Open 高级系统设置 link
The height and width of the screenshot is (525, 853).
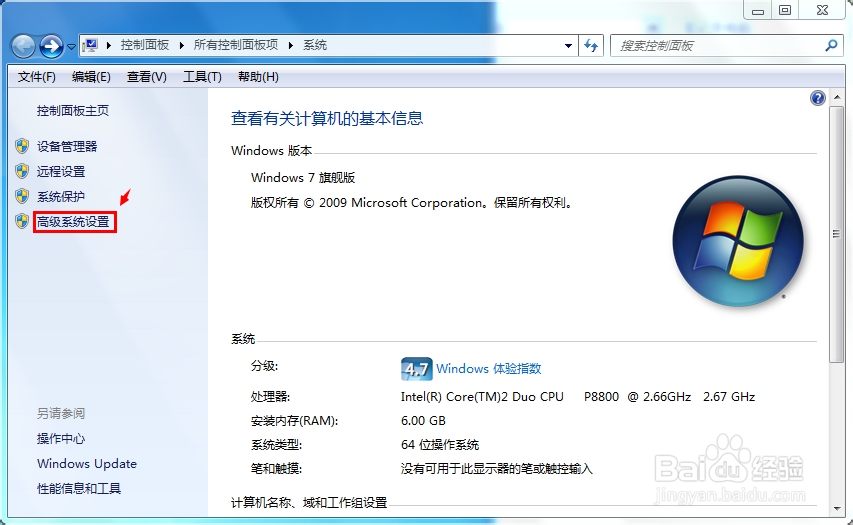coord(73,221)
